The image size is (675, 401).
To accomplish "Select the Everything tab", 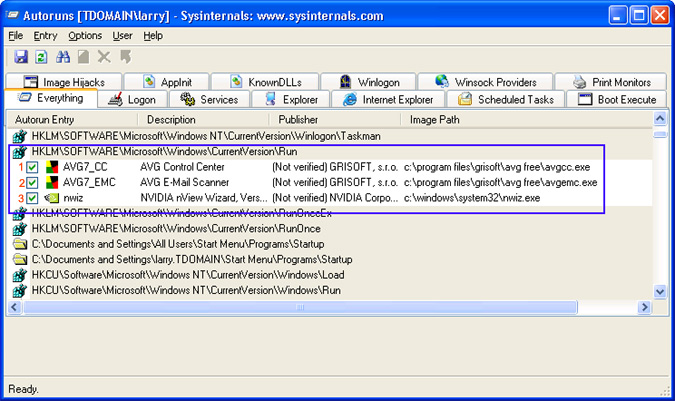I will coord(50,98).
